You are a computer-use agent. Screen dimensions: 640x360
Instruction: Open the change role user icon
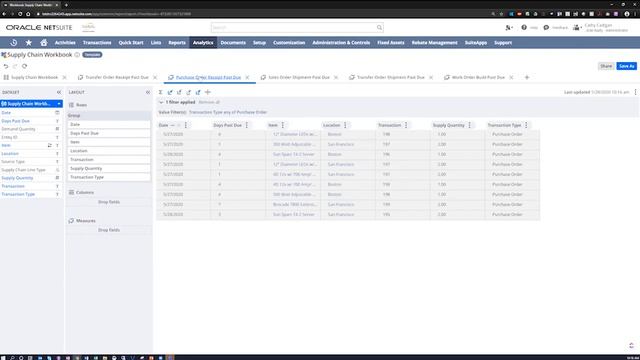pos(576,27)
